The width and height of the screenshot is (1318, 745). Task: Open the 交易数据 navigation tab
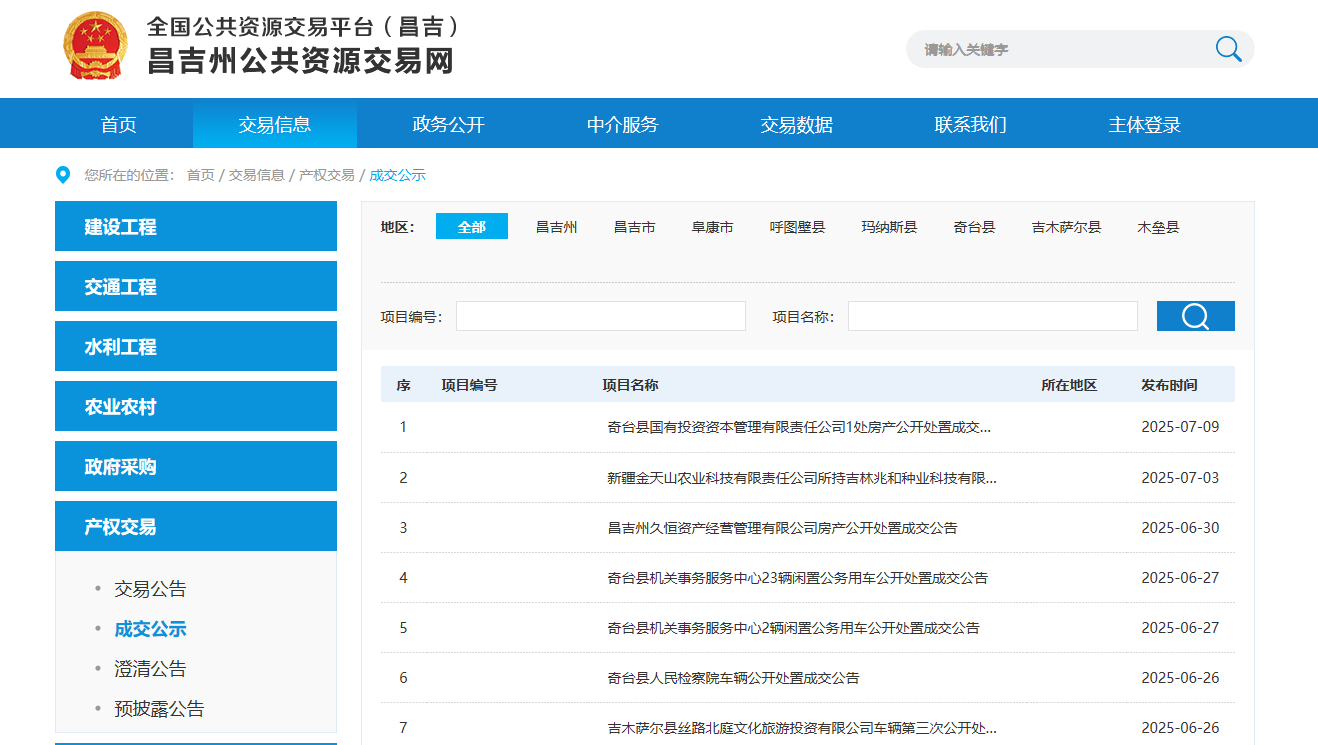click(x=796, y=124)
